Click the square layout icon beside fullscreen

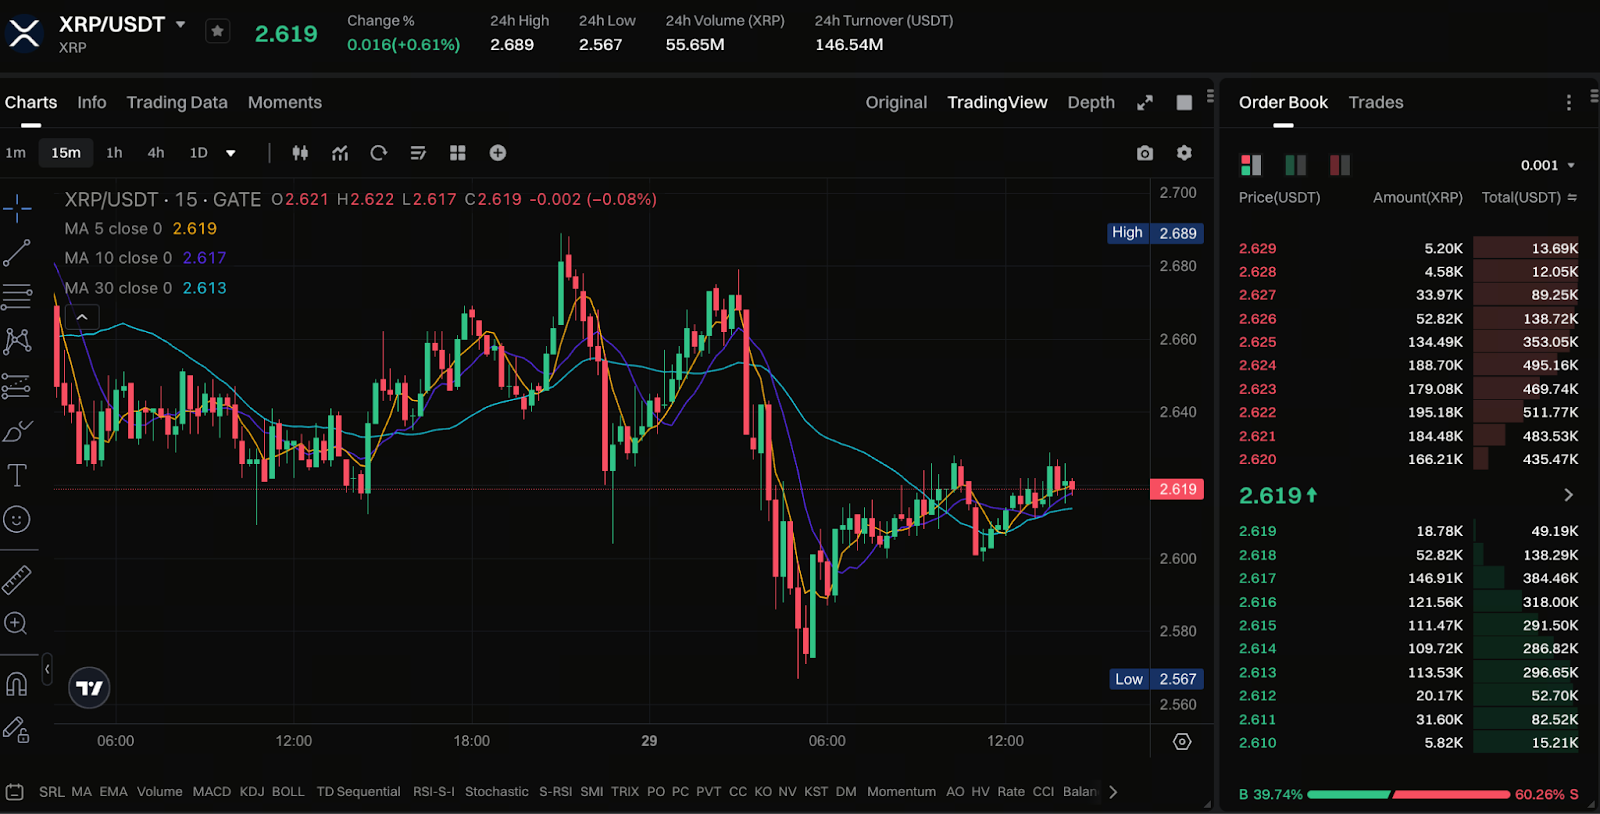1184,102
